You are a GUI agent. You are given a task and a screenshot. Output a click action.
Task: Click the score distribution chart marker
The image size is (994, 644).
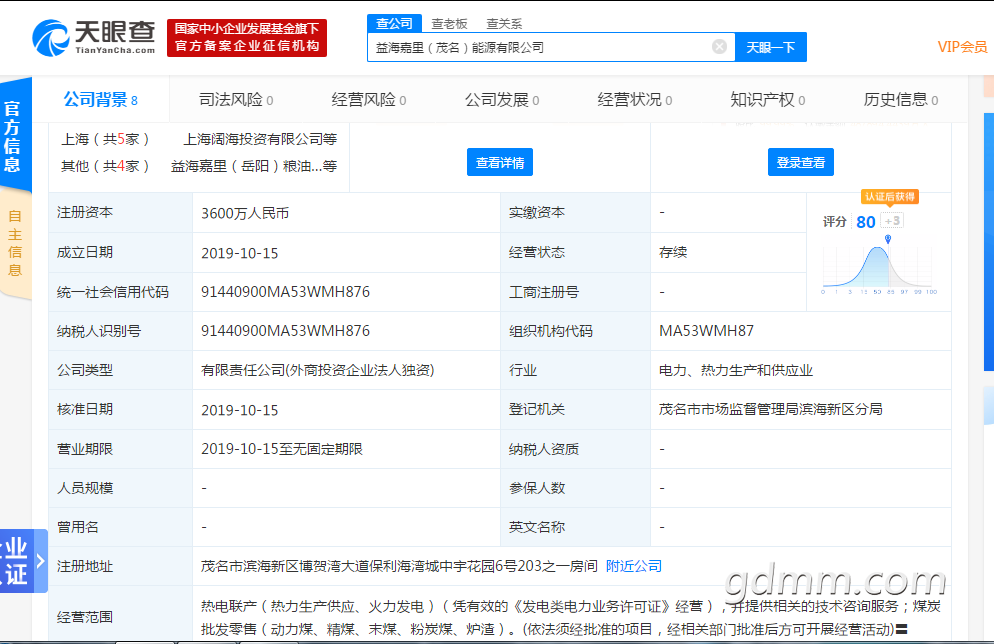point(888,239)
